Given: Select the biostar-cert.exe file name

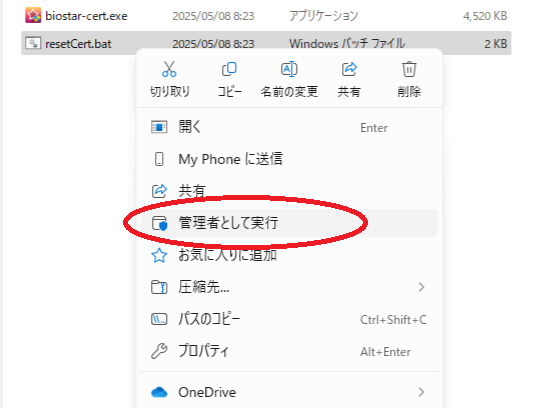Looking at the screenshot, I should point(87,16).
